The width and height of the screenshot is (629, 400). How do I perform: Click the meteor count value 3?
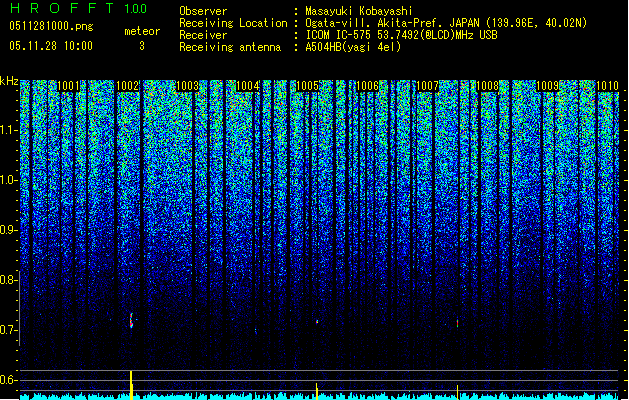point(142,46)
